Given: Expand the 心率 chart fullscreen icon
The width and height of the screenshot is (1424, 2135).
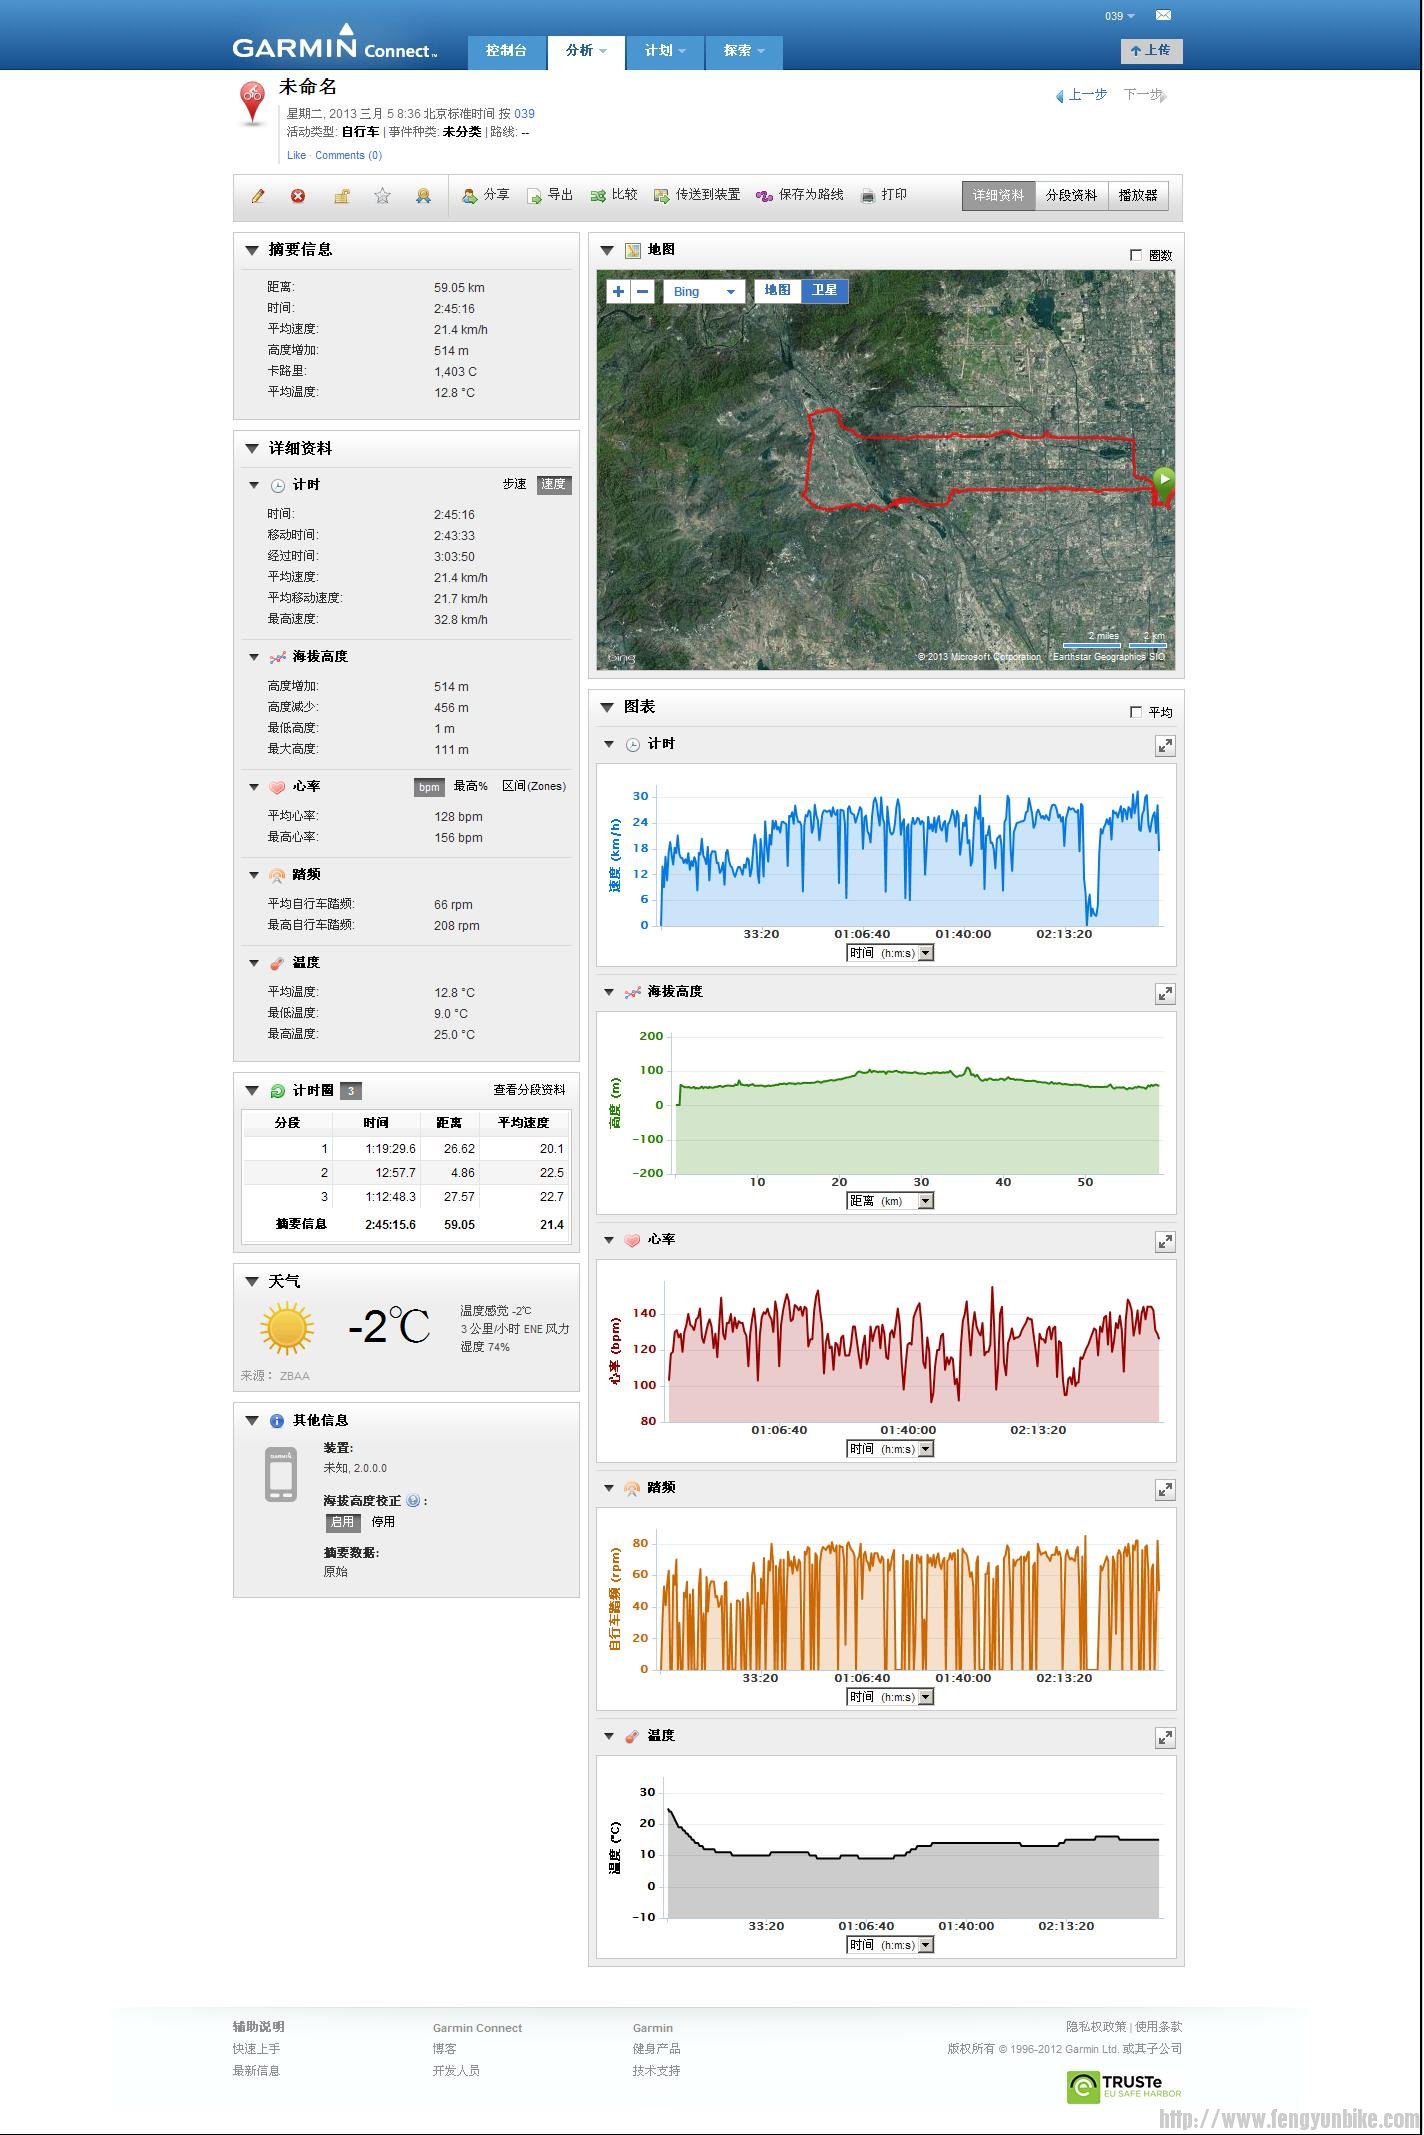Looking at the screenshot, I should click(x=1165, y=1242).
